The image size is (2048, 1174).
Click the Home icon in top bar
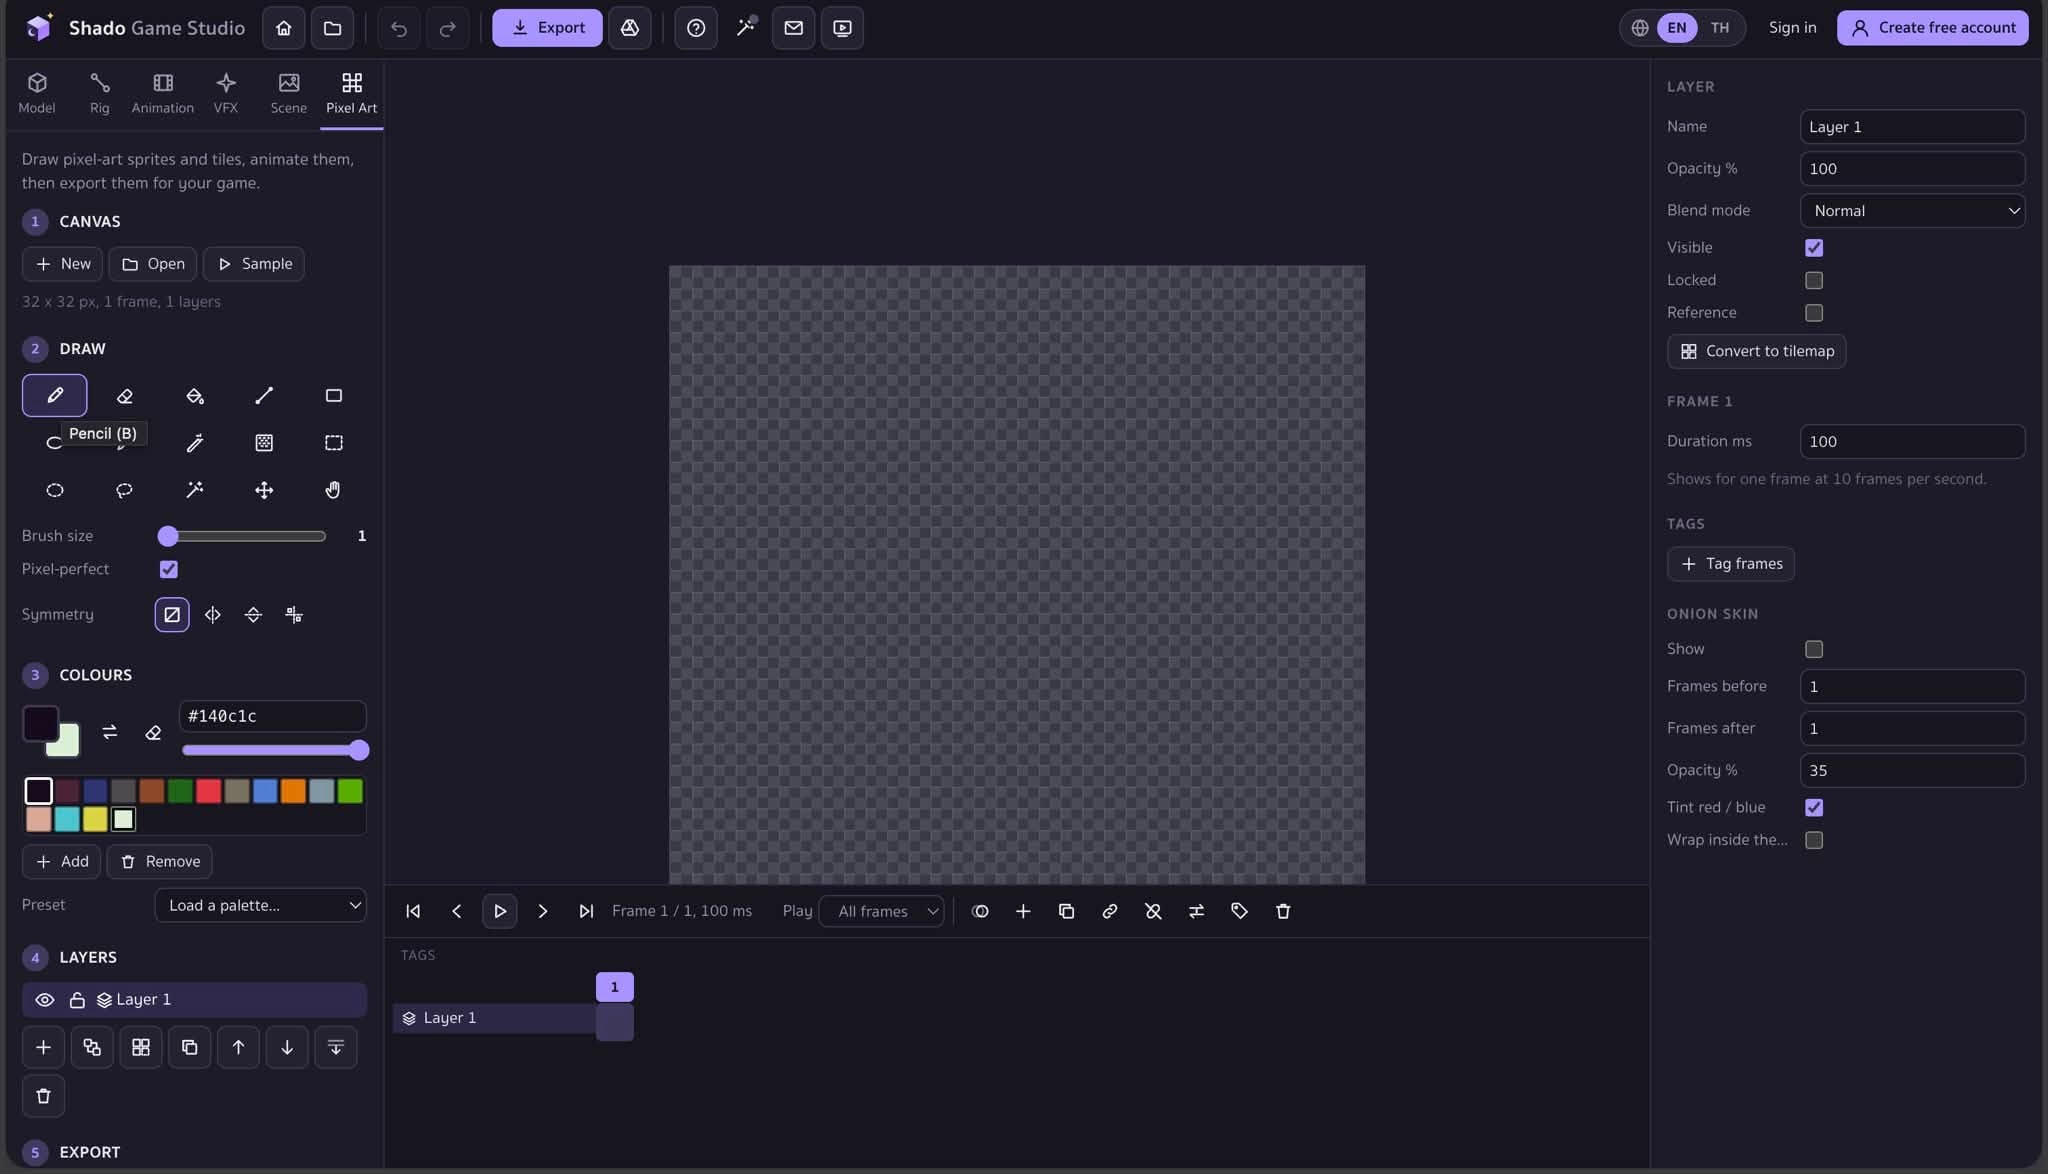pyautogui.click(x=284, y=28)
